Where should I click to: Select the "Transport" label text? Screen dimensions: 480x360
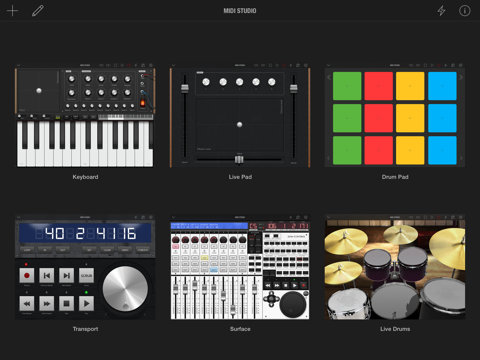85,329
